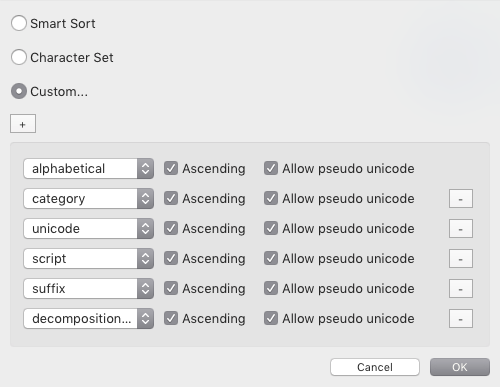
Task: Remove the category sort rule
Action: [461, 199]
